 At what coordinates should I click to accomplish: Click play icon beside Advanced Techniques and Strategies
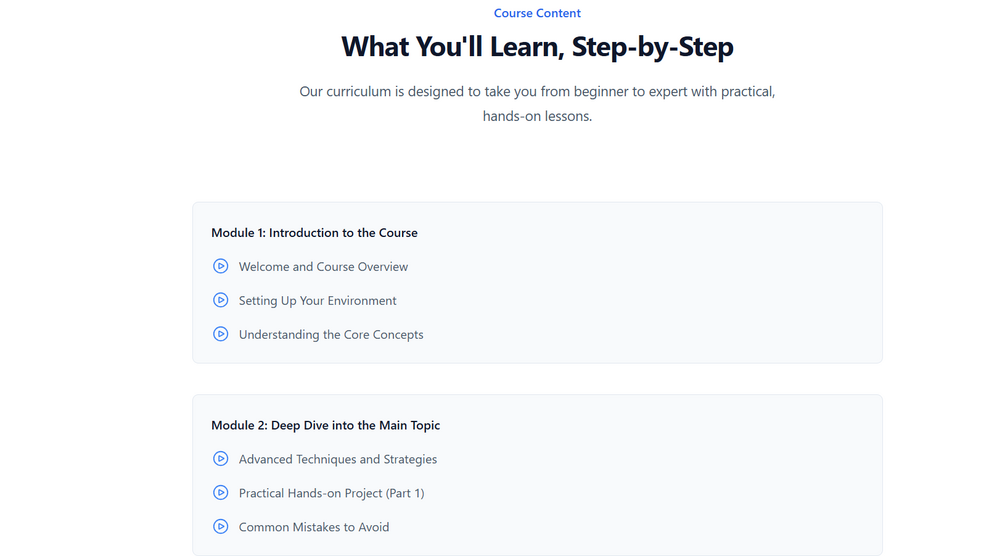click(221, 459)
